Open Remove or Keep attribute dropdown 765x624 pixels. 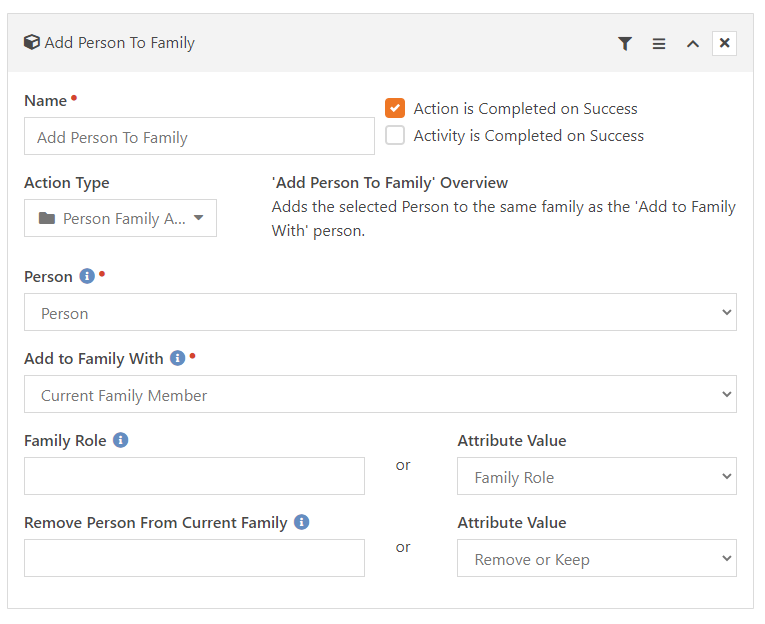point(597,558)
